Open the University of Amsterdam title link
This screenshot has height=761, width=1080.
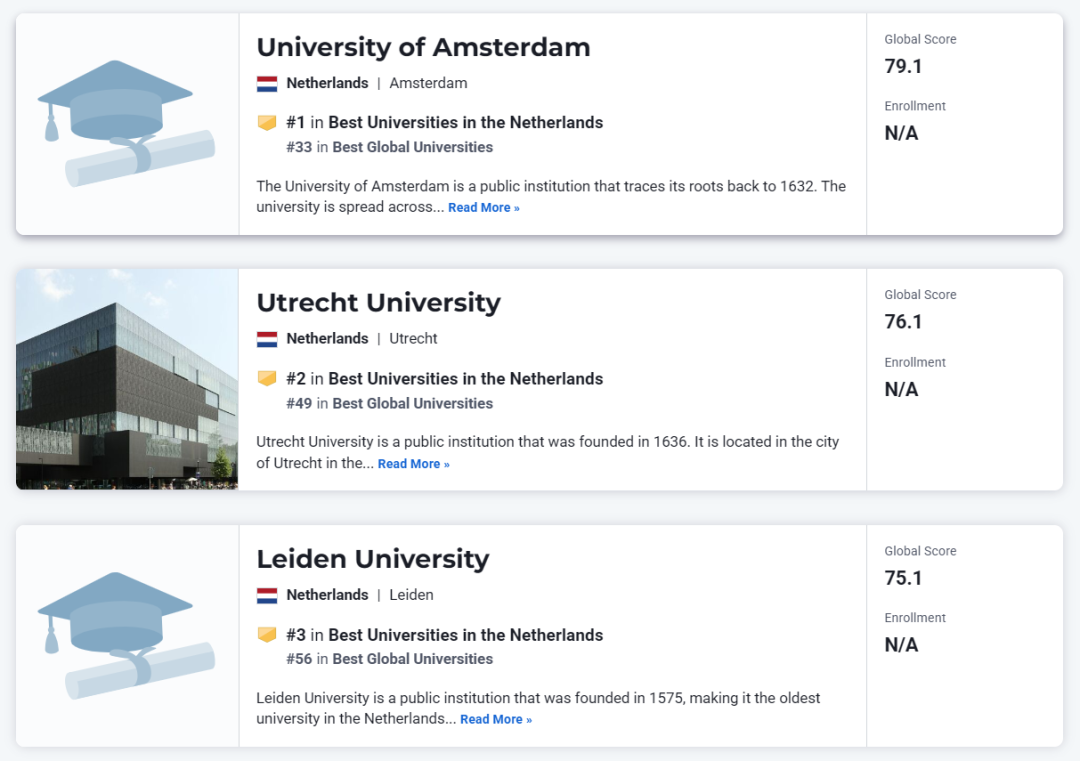[423, 47]
